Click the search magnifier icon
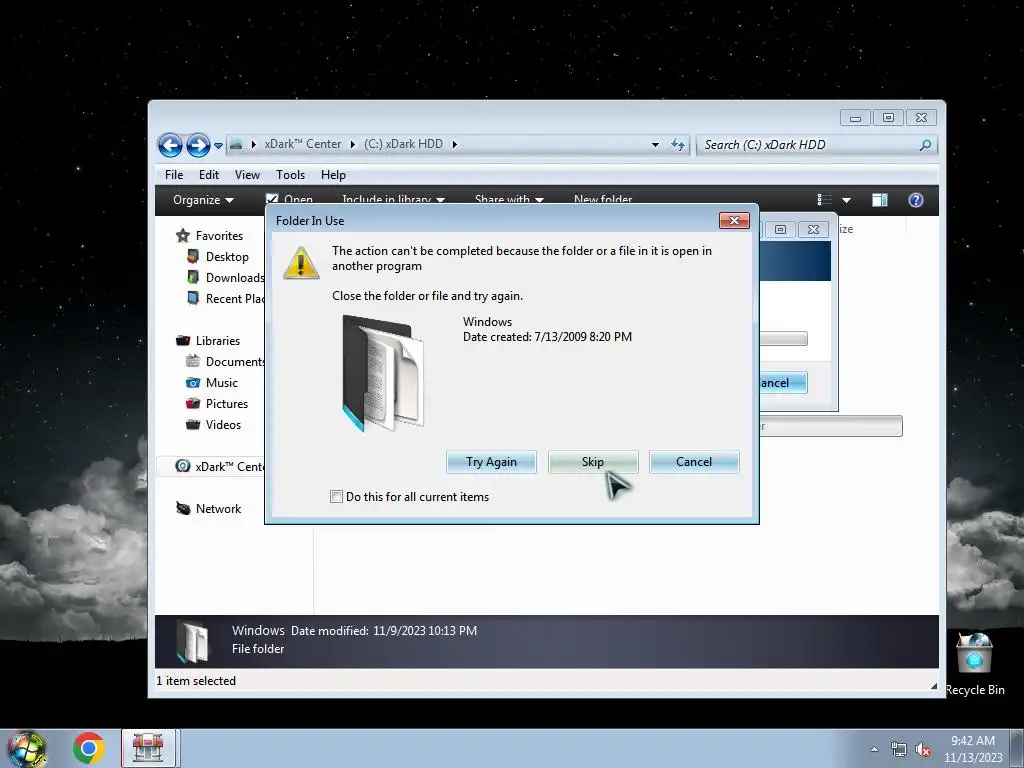 coord(925,145)
